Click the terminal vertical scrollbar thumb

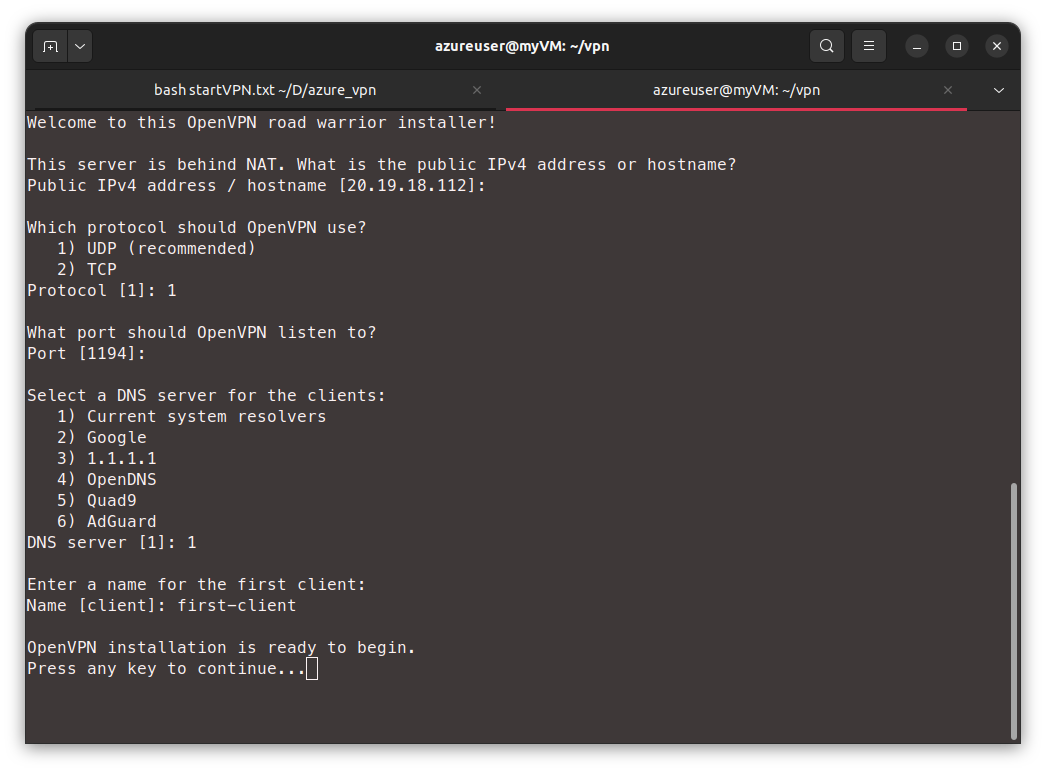tap(1014, 610)
